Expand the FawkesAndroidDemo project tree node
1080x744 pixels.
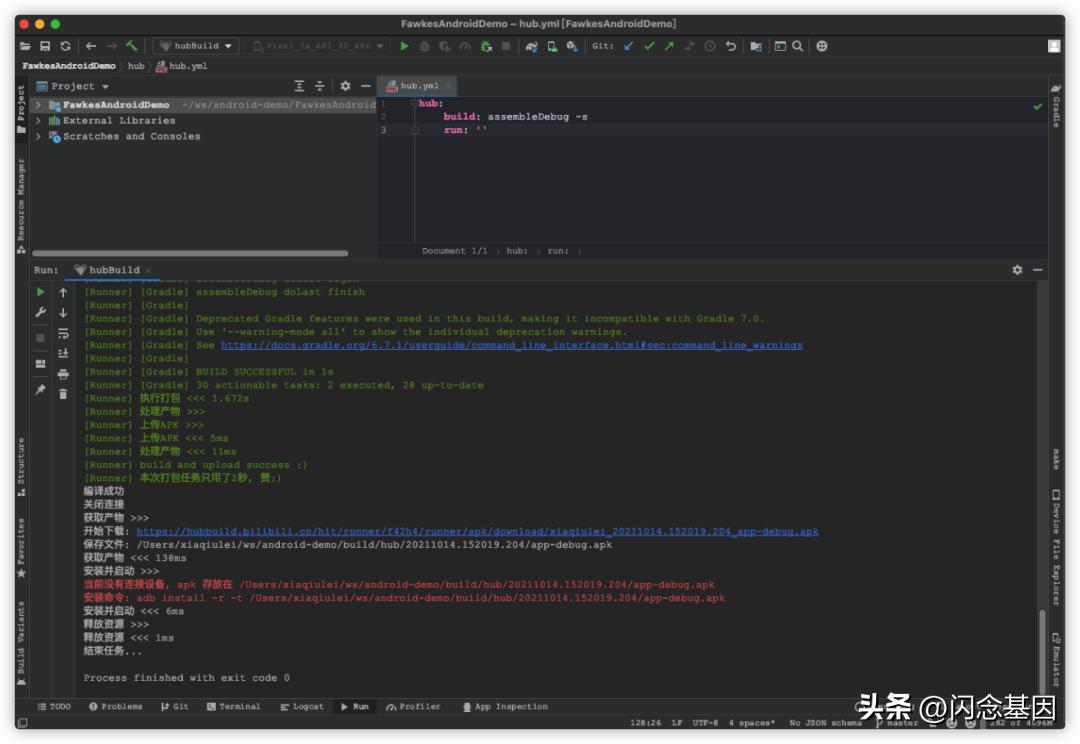point(38,105)
